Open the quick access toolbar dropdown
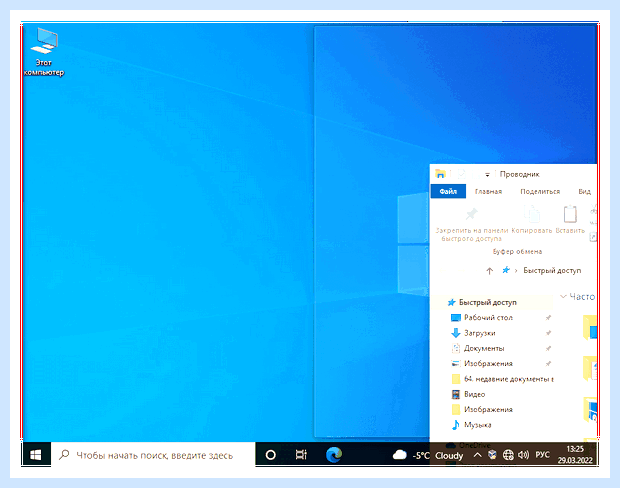 pyautogui.click(x=488, y=174)
